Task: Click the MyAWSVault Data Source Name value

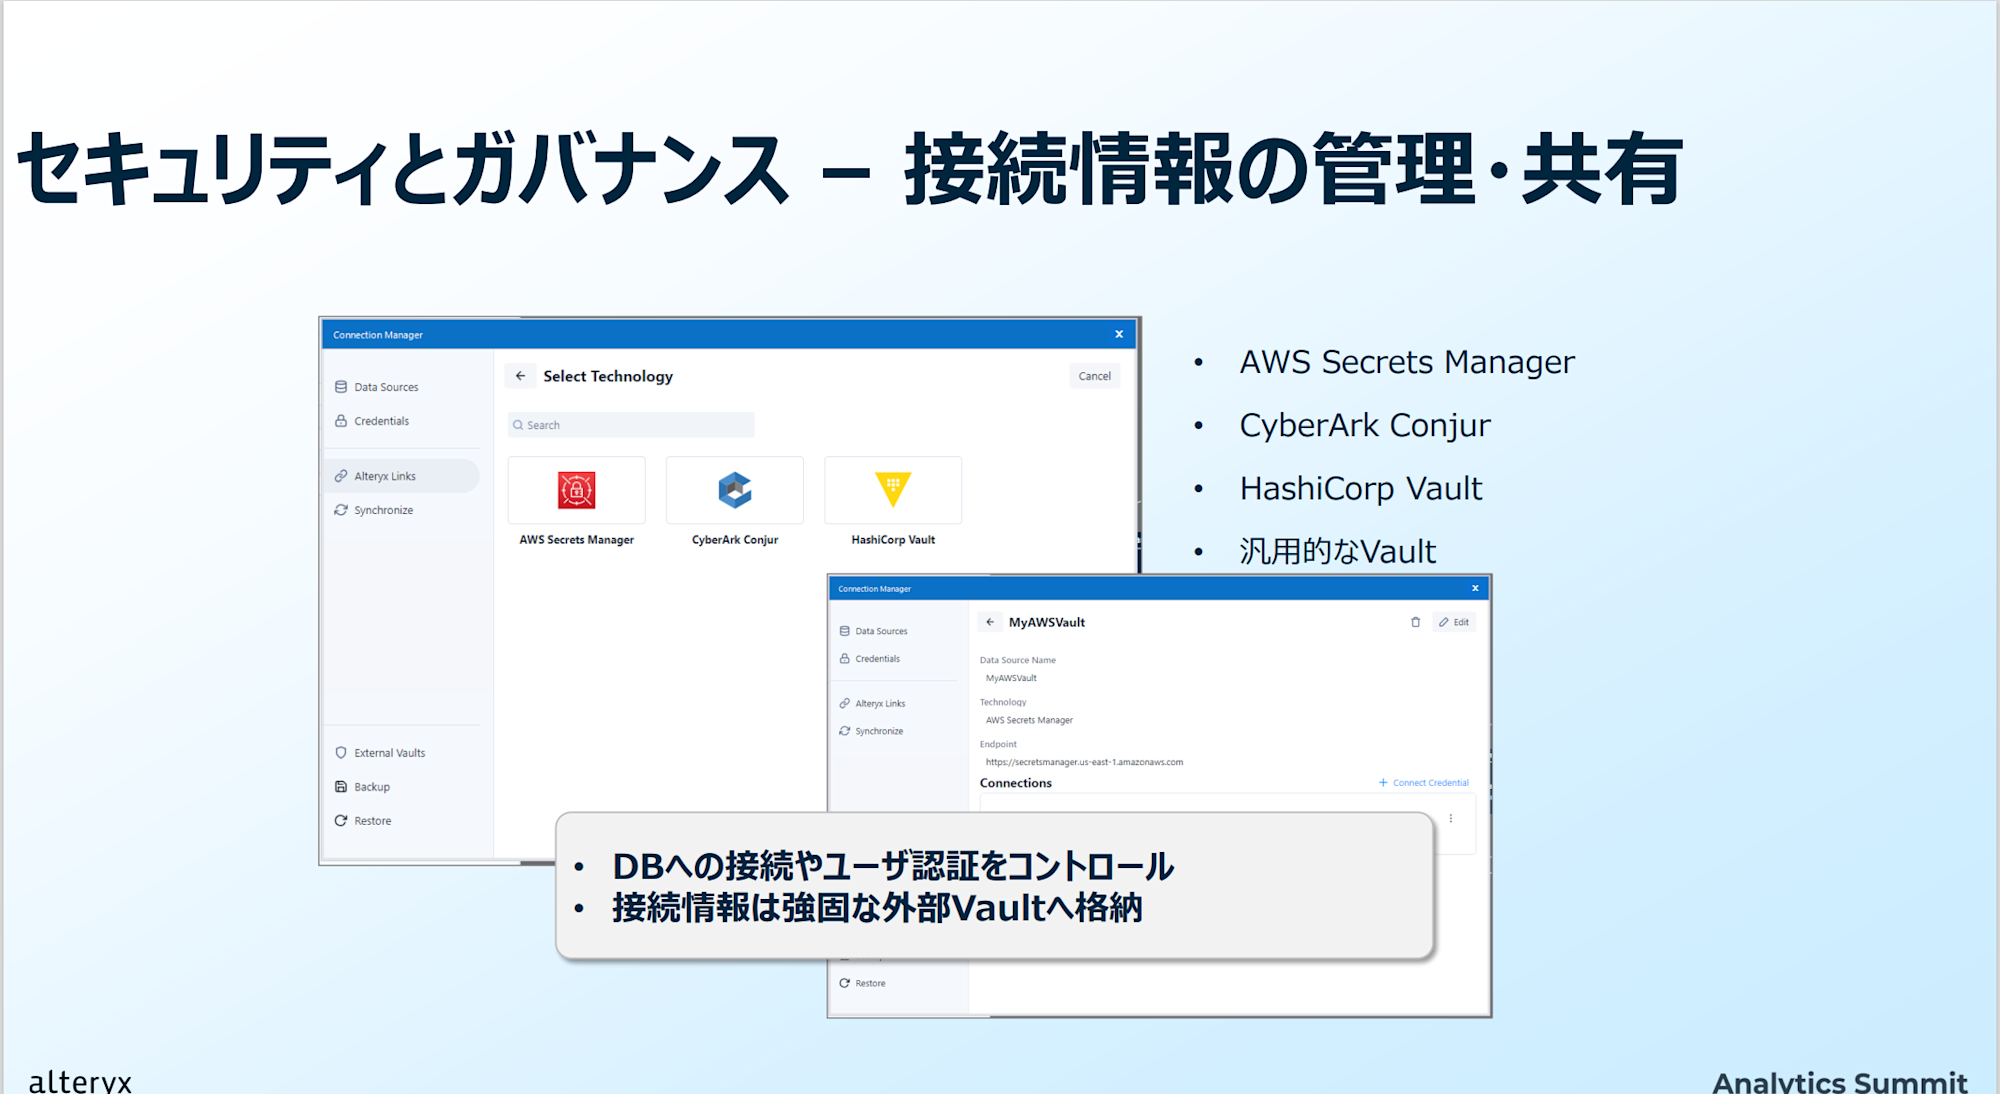Action: coord(1011,678)
